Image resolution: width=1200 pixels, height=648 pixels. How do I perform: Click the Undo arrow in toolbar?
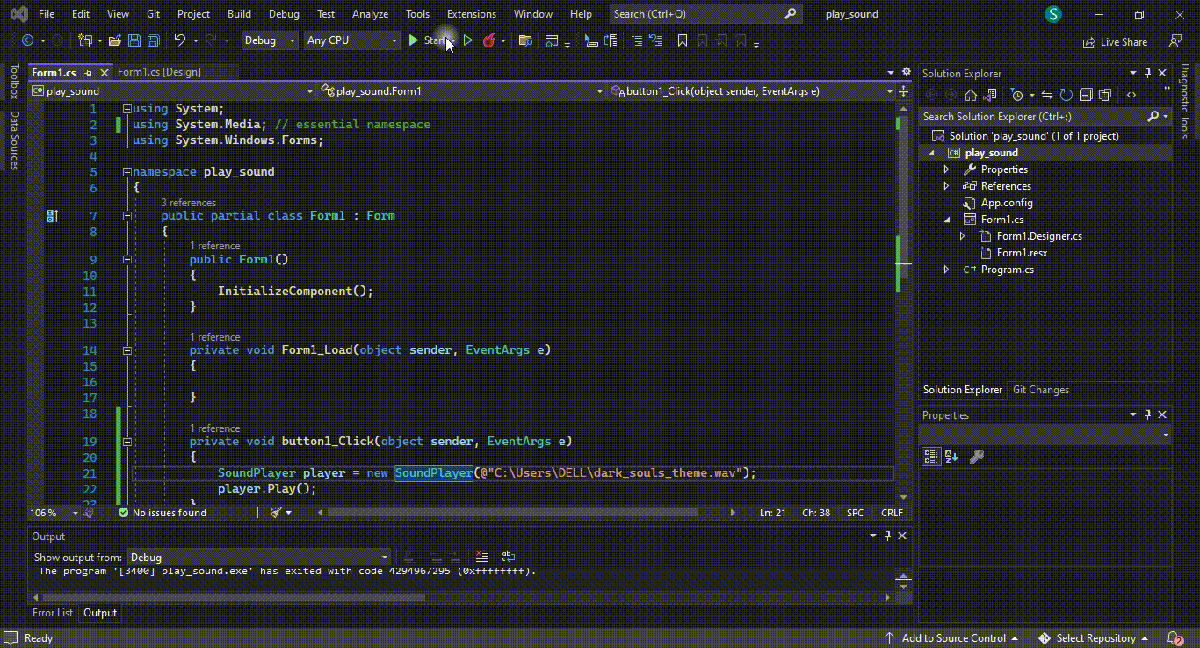click(x=180, y=41)
